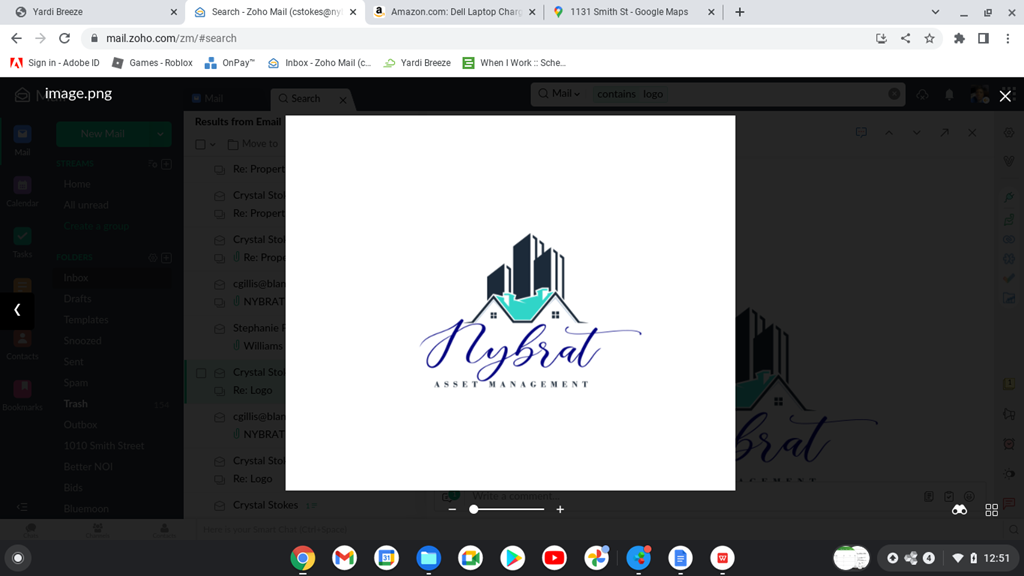Viewport: 1024px width, 576px height.
Task: Open the Mail search scope dropdown
Action: tap(561, 93)
